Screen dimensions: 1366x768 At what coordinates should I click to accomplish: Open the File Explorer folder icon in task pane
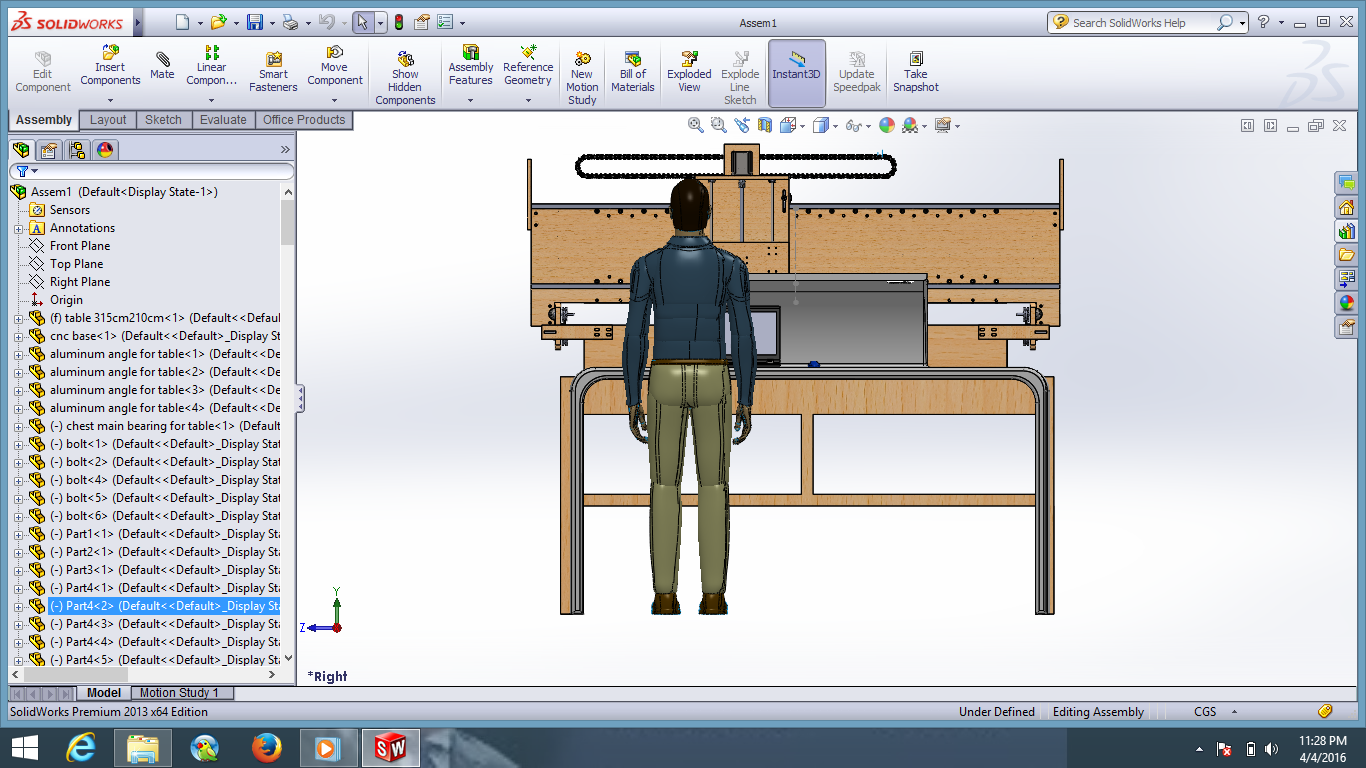[x=1347, y=255]
